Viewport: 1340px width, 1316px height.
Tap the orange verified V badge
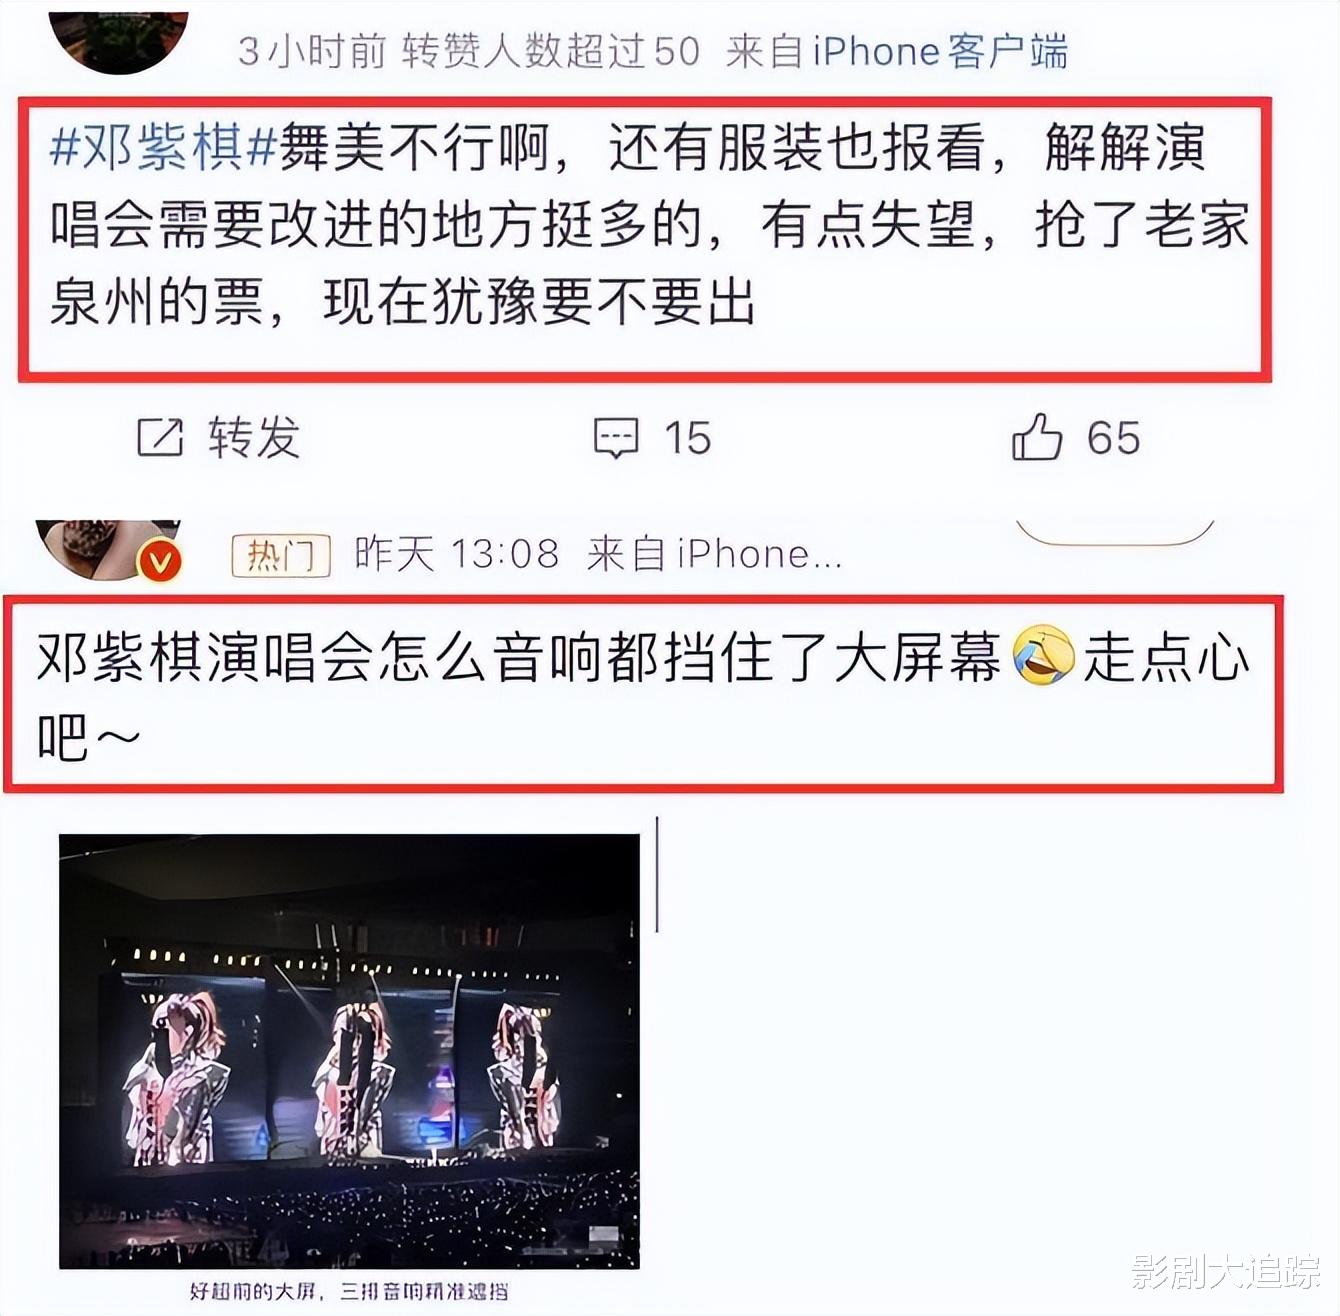(x=159, y=563)
